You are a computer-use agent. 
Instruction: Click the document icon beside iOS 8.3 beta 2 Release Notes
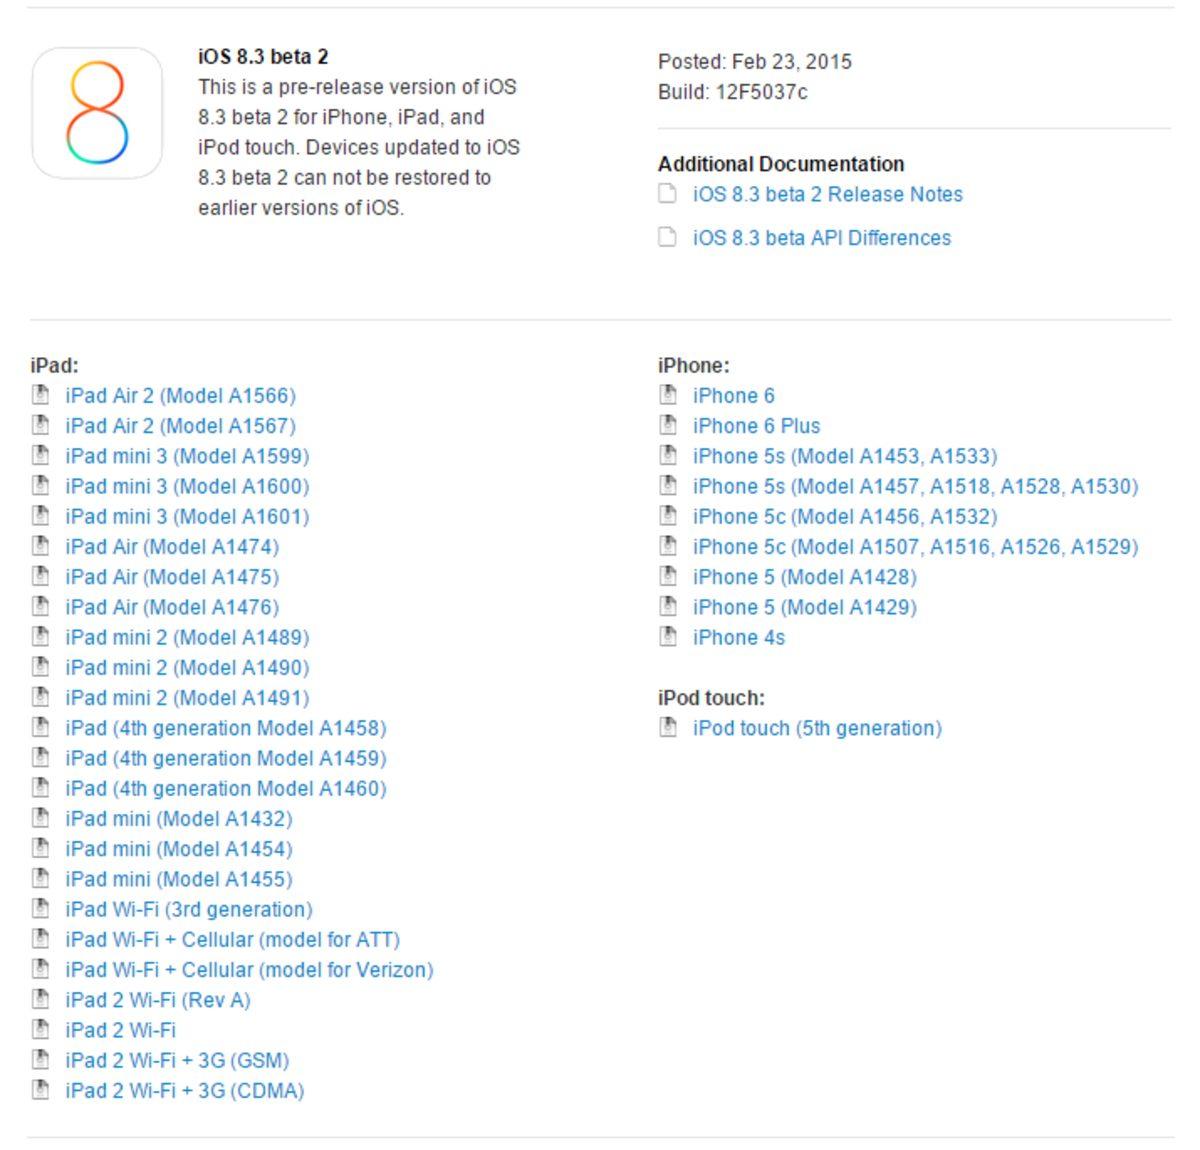pyautogui.click(x=666, y=194)
